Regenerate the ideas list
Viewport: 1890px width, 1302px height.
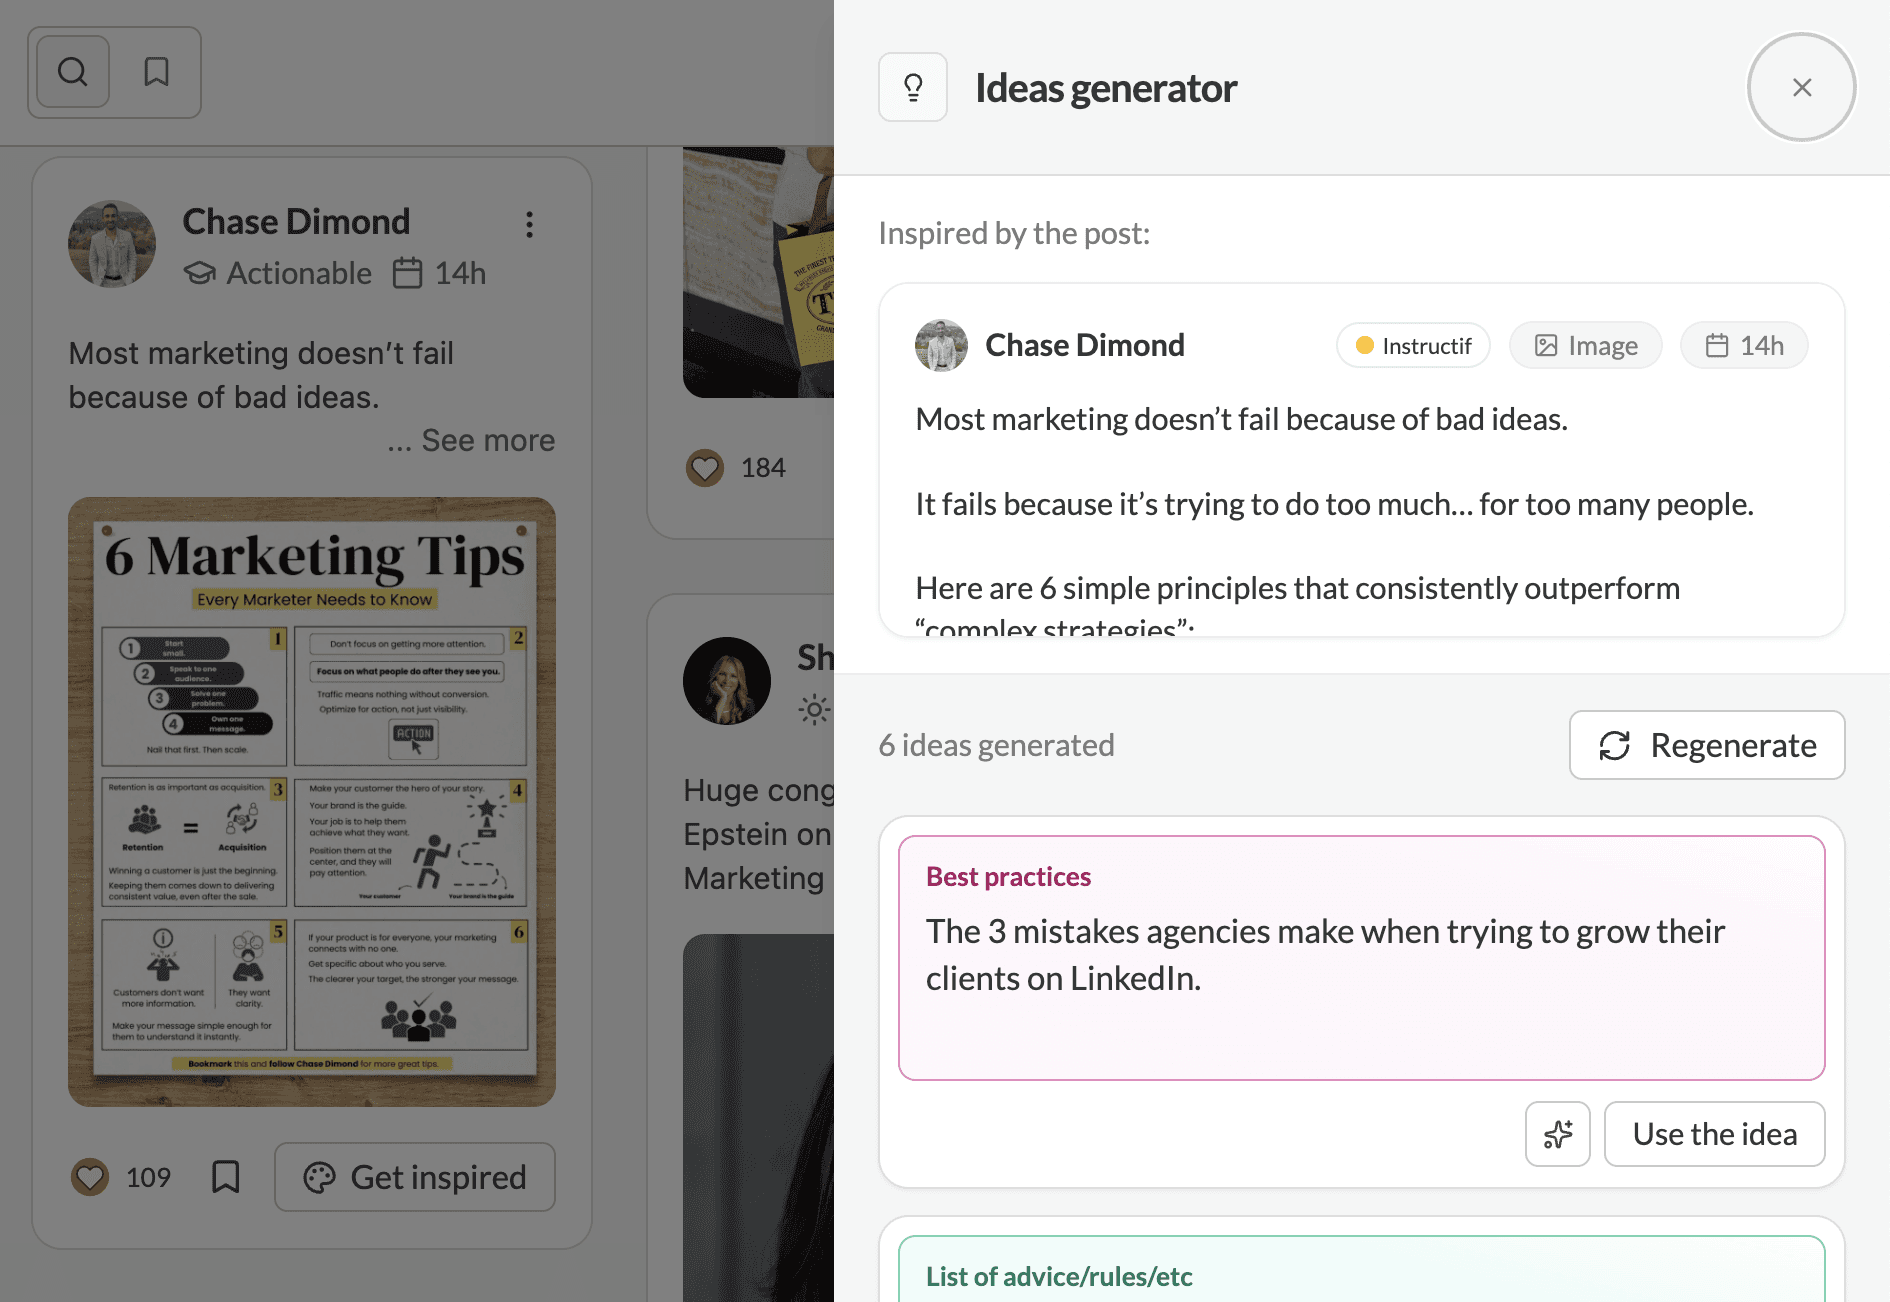coord(1707,745)
